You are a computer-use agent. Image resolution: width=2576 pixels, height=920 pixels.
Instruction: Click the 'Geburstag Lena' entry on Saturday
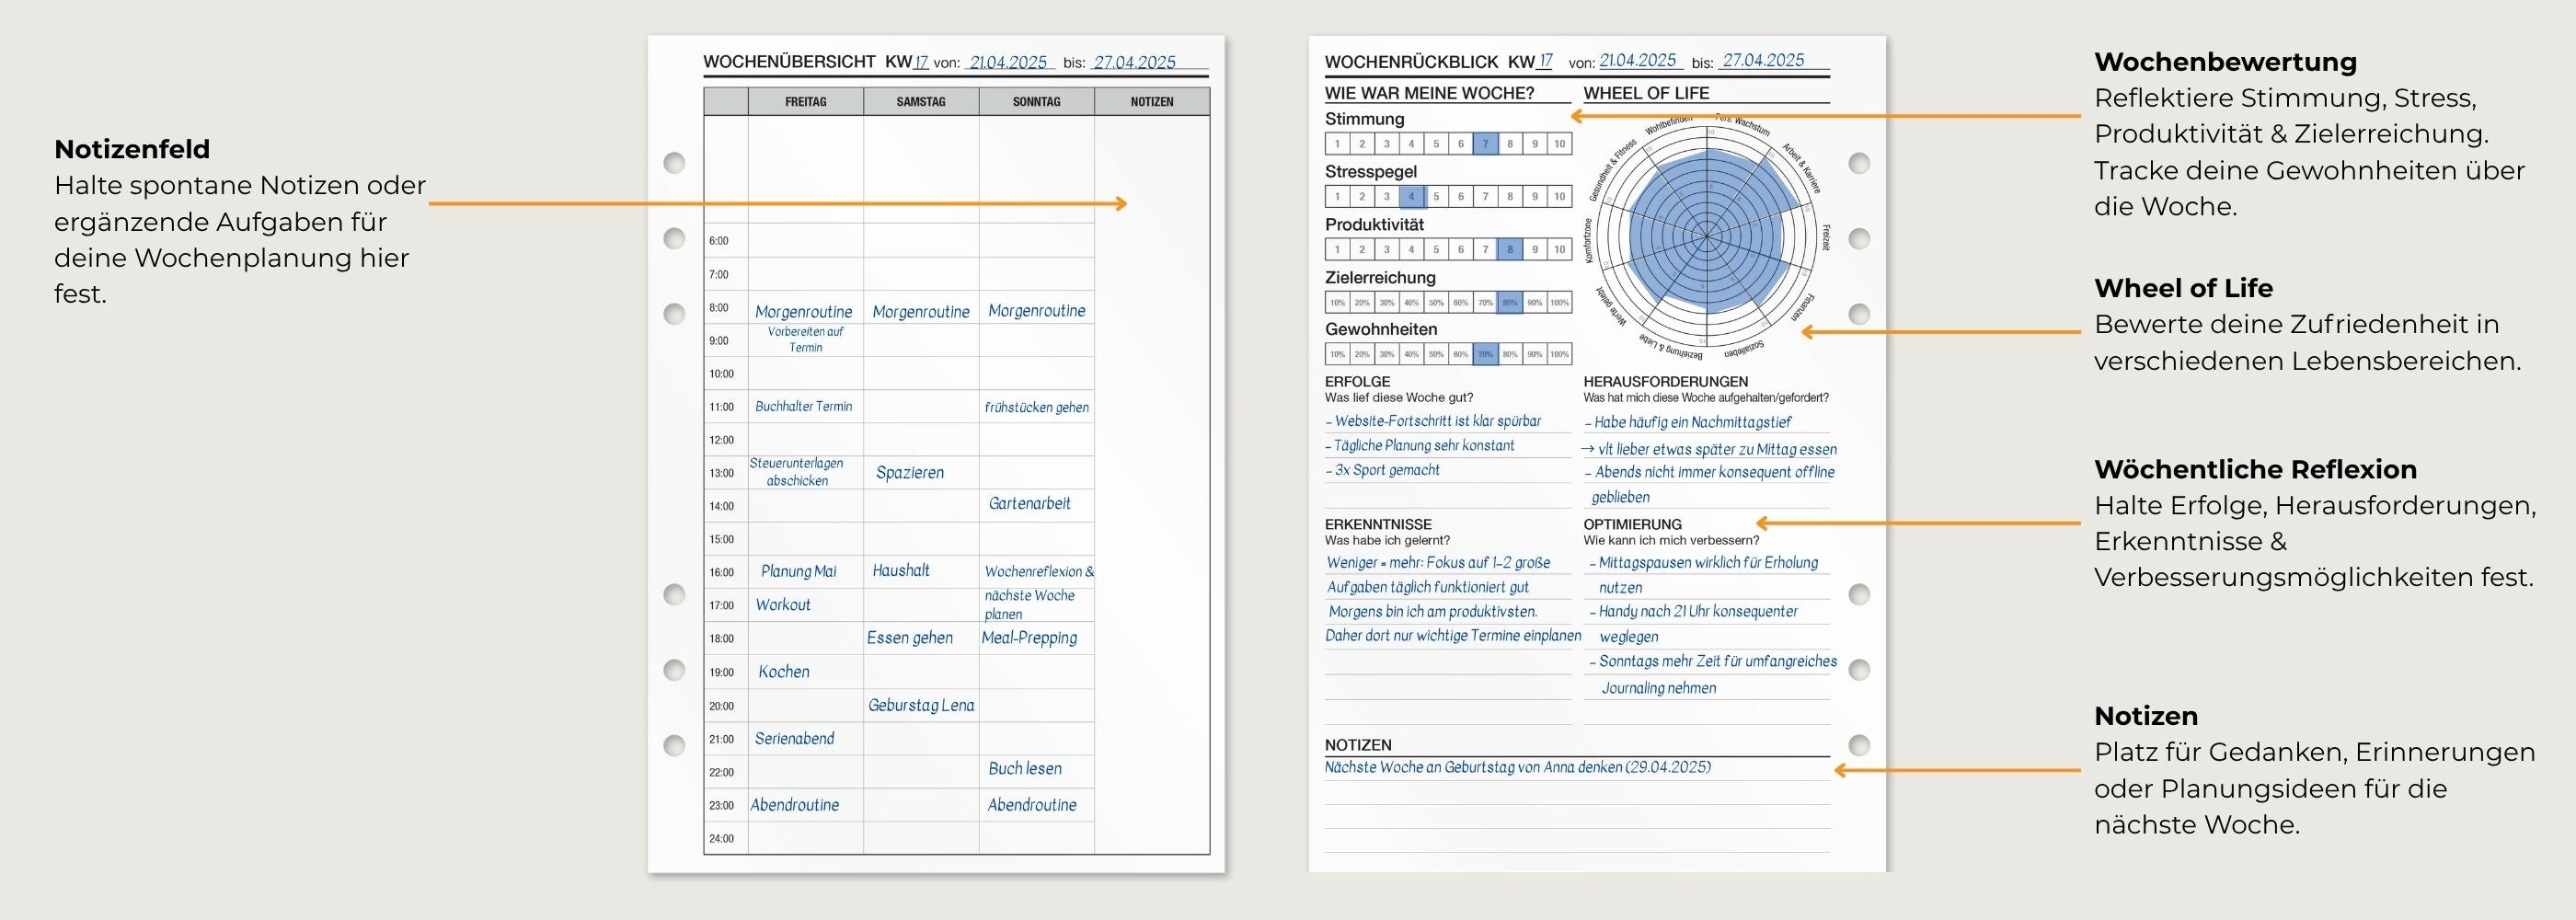920,706
